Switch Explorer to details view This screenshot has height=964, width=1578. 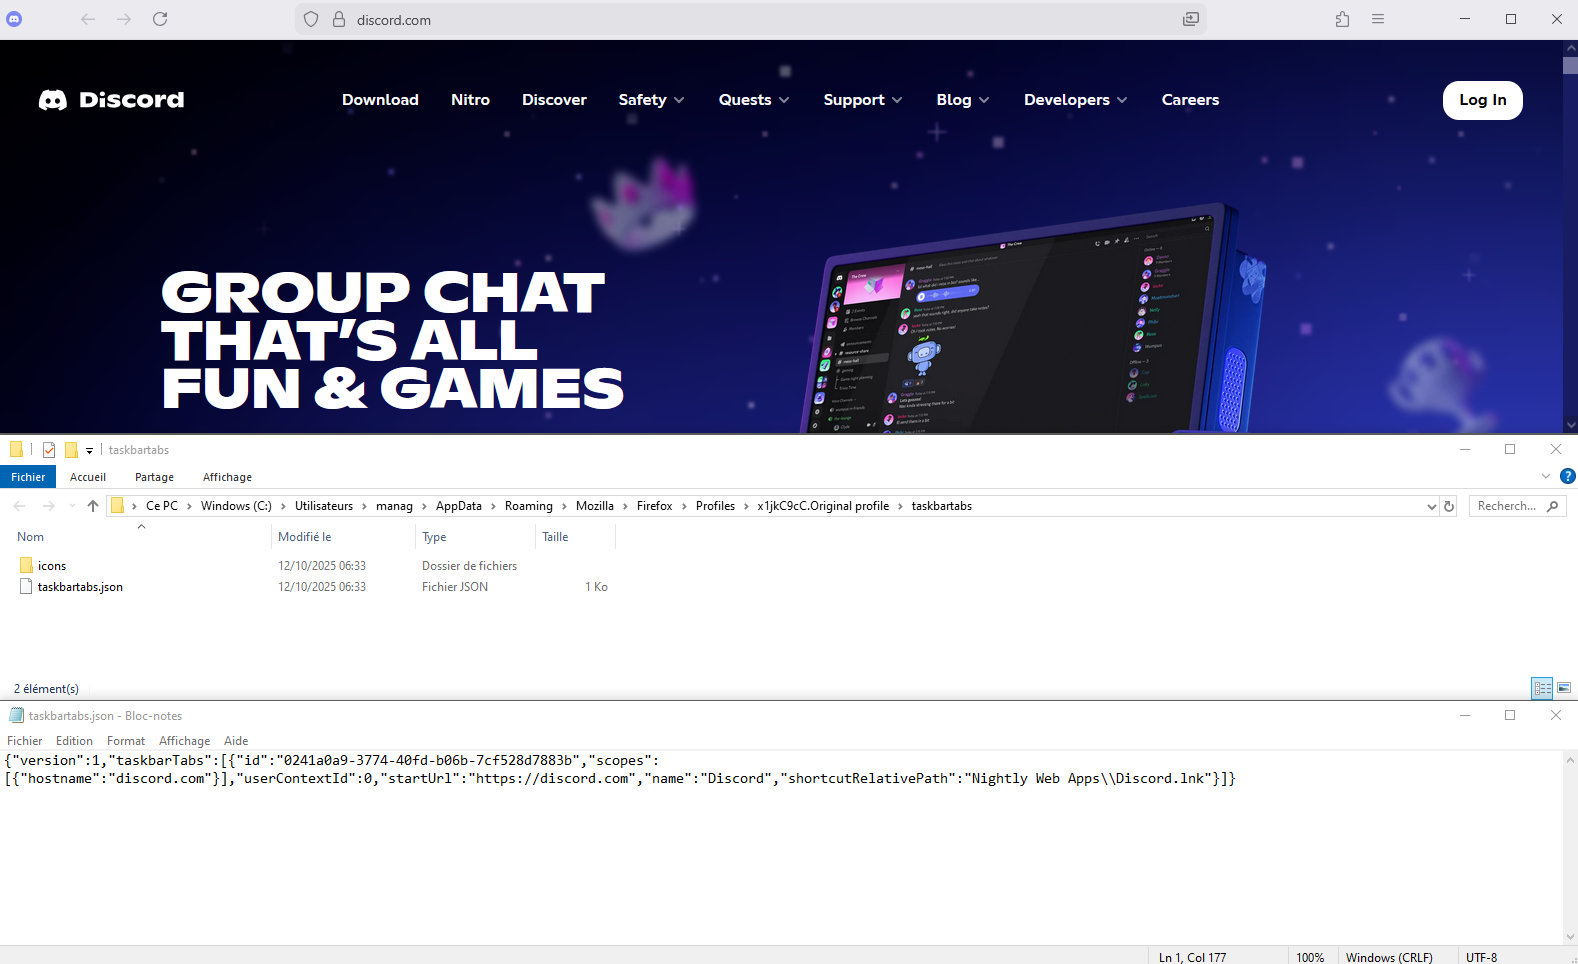(1542, 688)
